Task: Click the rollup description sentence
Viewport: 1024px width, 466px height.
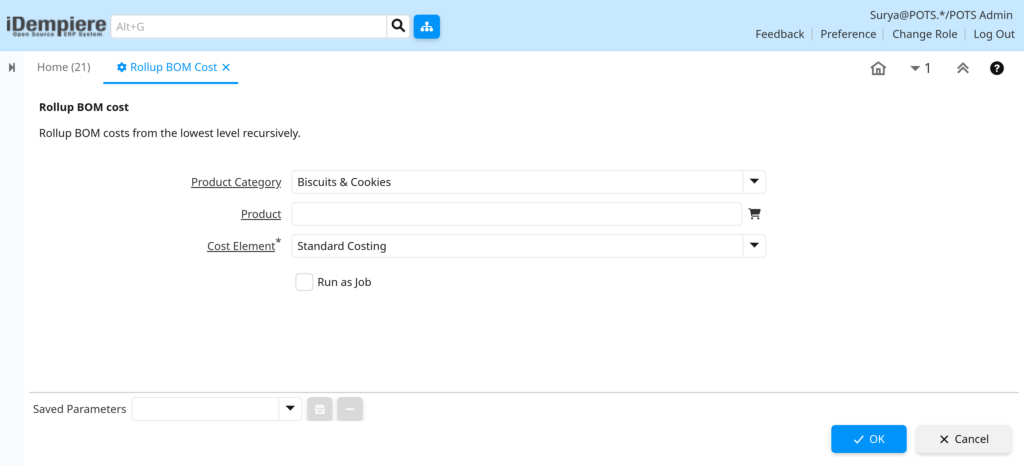Action: click(170, 133)
